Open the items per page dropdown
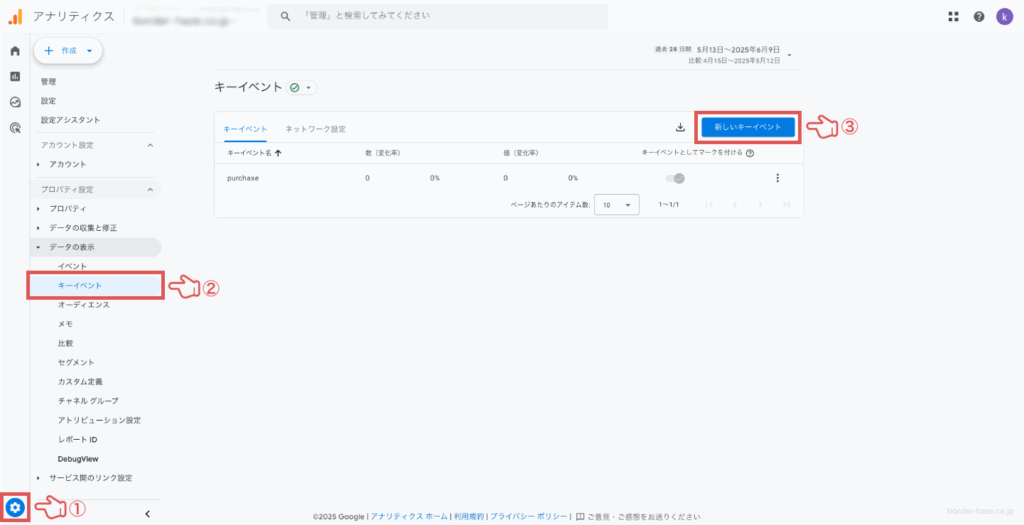The height and width of the screenshot is (525, 1024). tap(617, 204)
